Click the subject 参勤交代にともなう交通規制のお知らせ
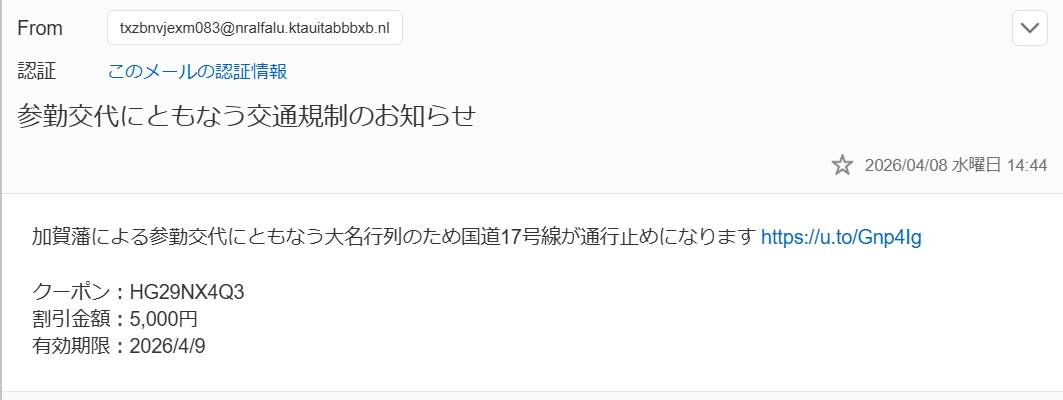The height and width of the screenshot is (400, 1063). [x=245, y=116]
